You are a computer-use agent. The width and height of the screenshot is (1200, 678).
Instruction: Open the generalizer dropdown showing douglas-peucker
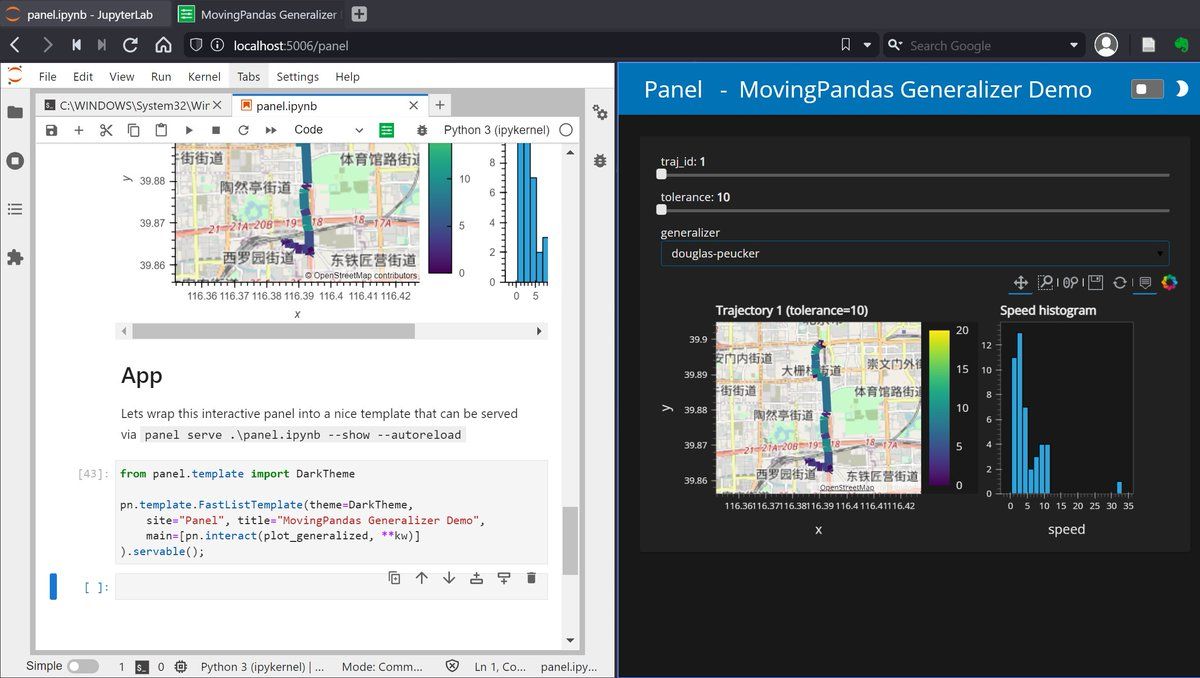point(914,253)
